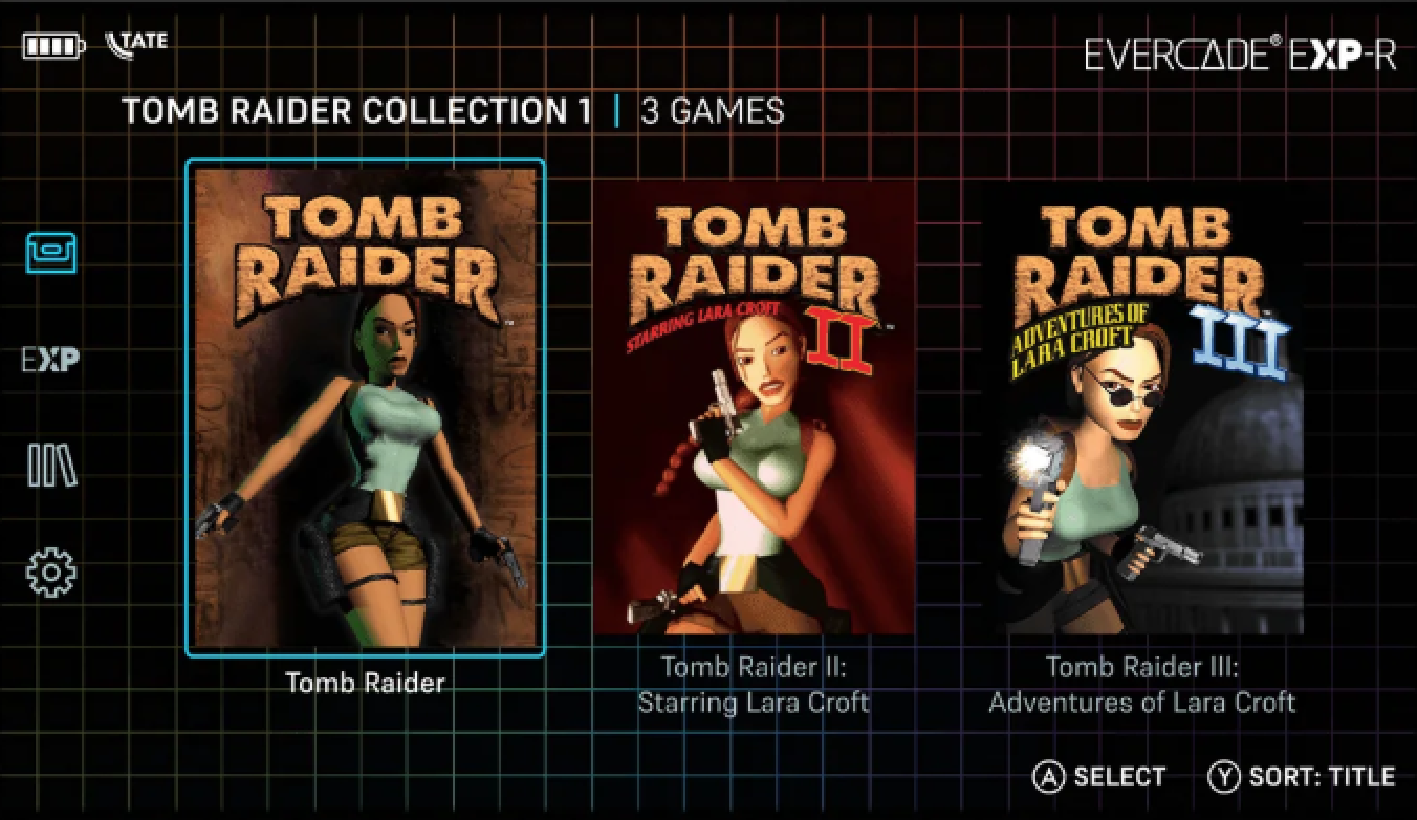Click the 3 GAMES count label
Screen dimensions: 1417x820
712,111
